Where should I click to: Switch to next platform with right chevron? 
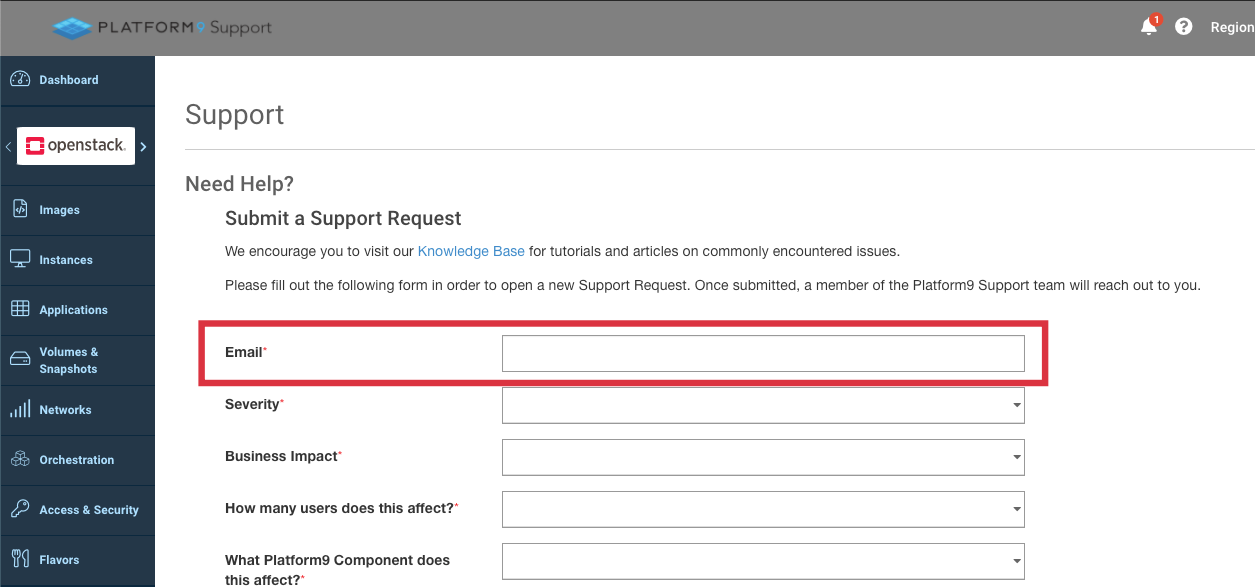(x=143, y=147)
